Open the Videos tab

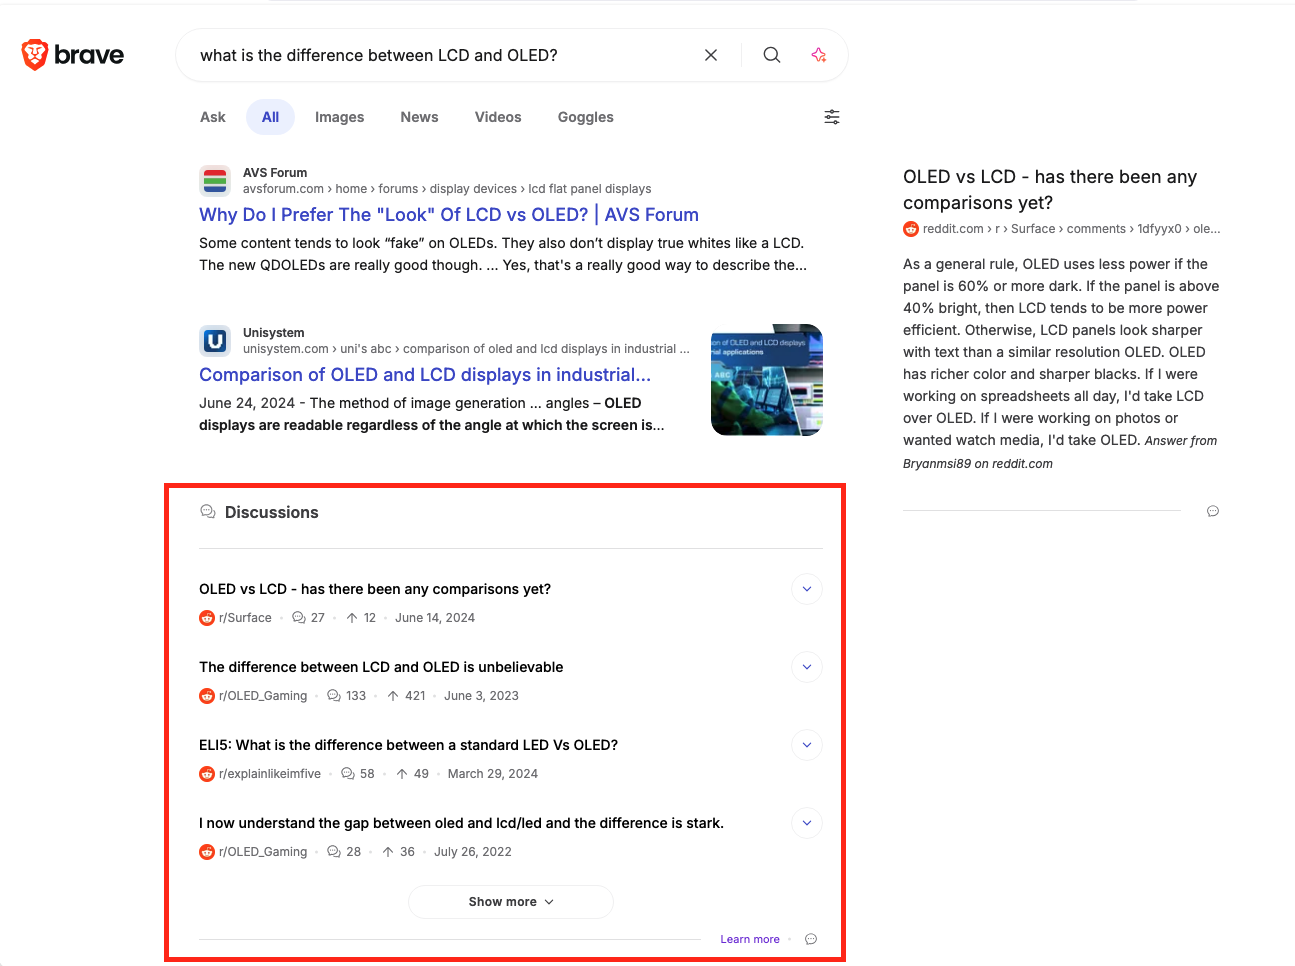pos(498,117)
